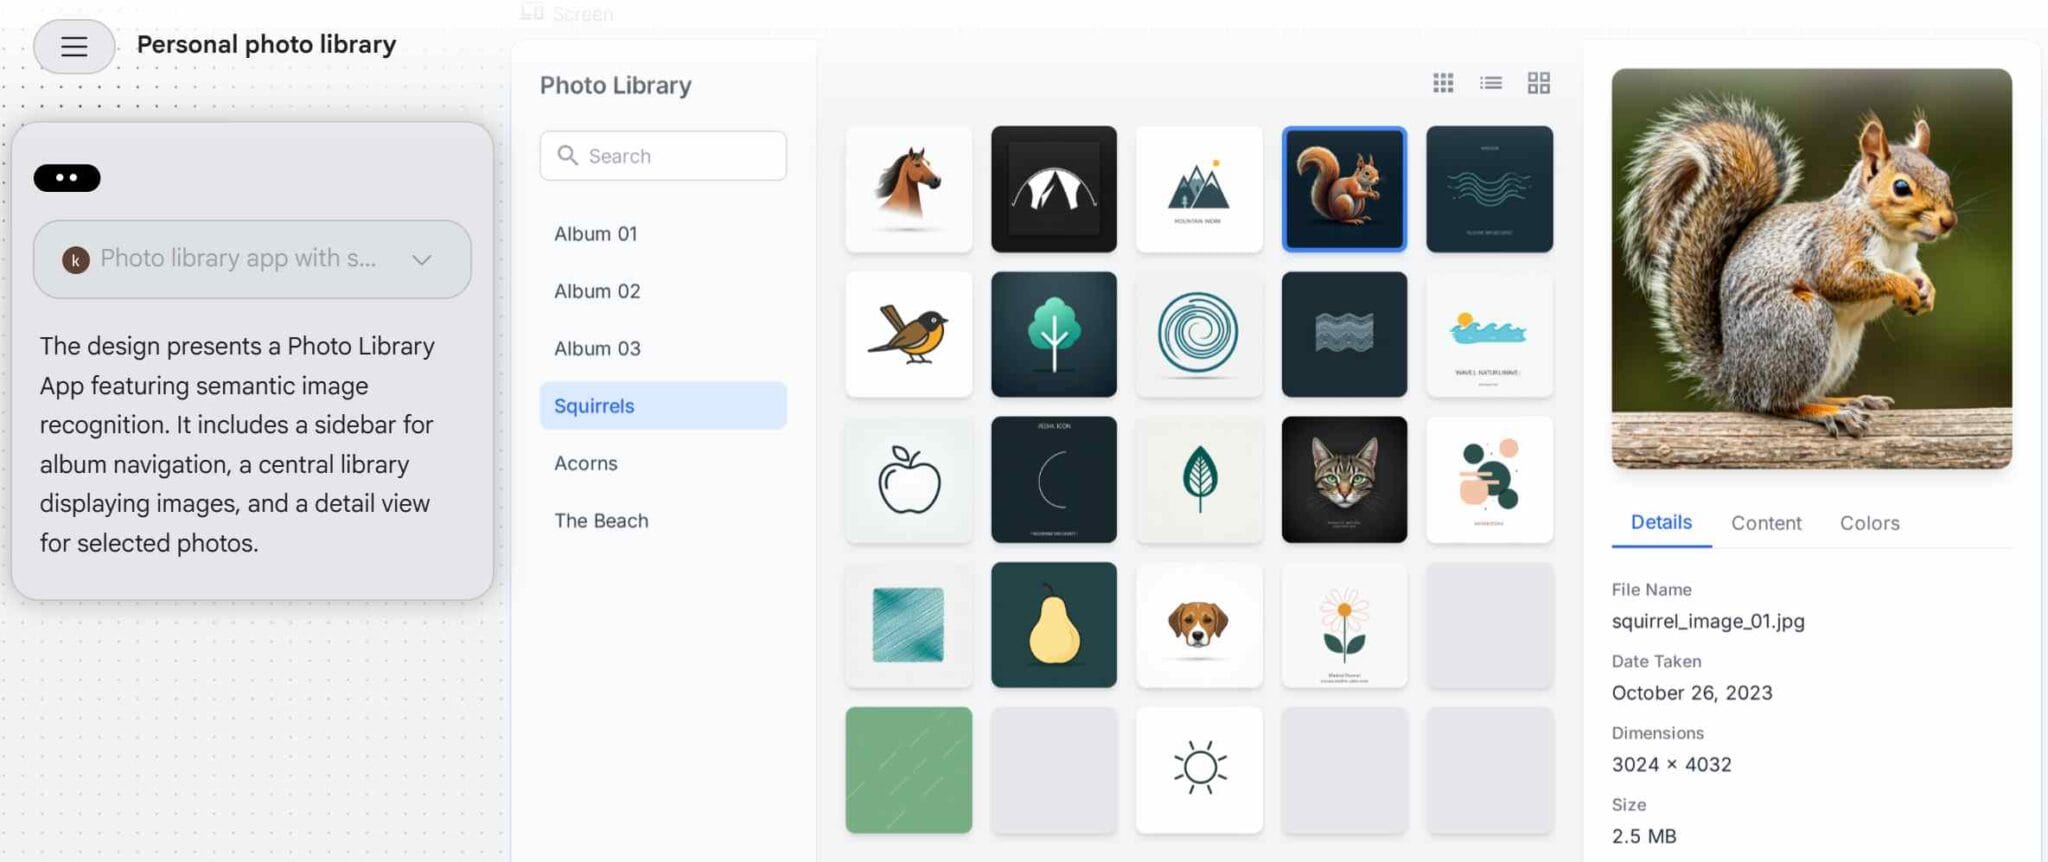Select the yellow pear thumbnail

click(1054, 625)
